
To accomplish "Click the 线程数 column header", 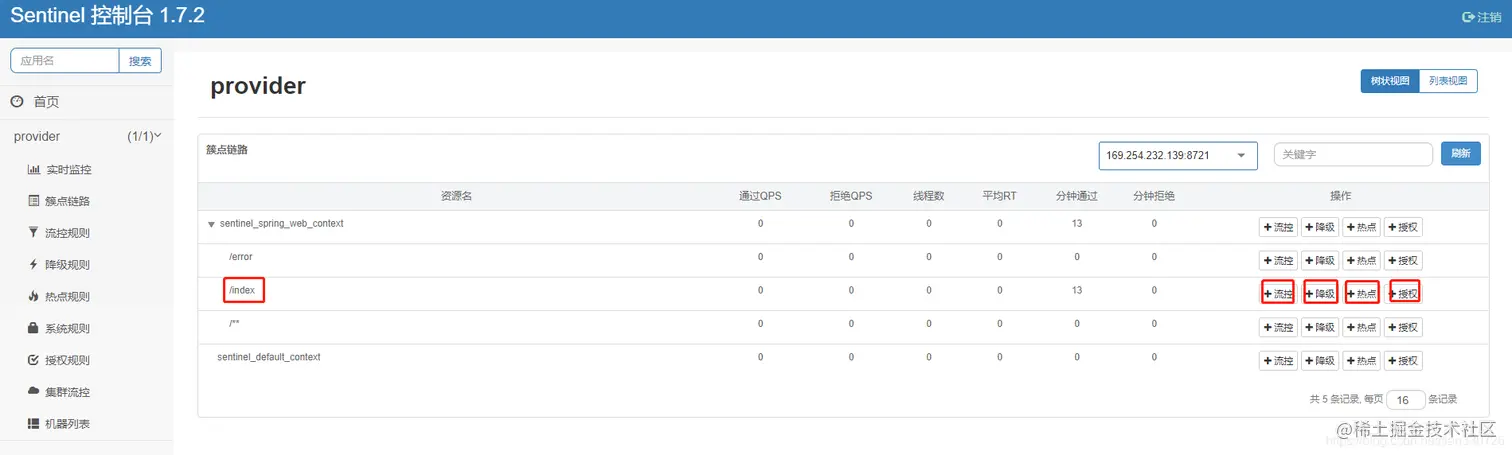I will (x=928, y=196).
